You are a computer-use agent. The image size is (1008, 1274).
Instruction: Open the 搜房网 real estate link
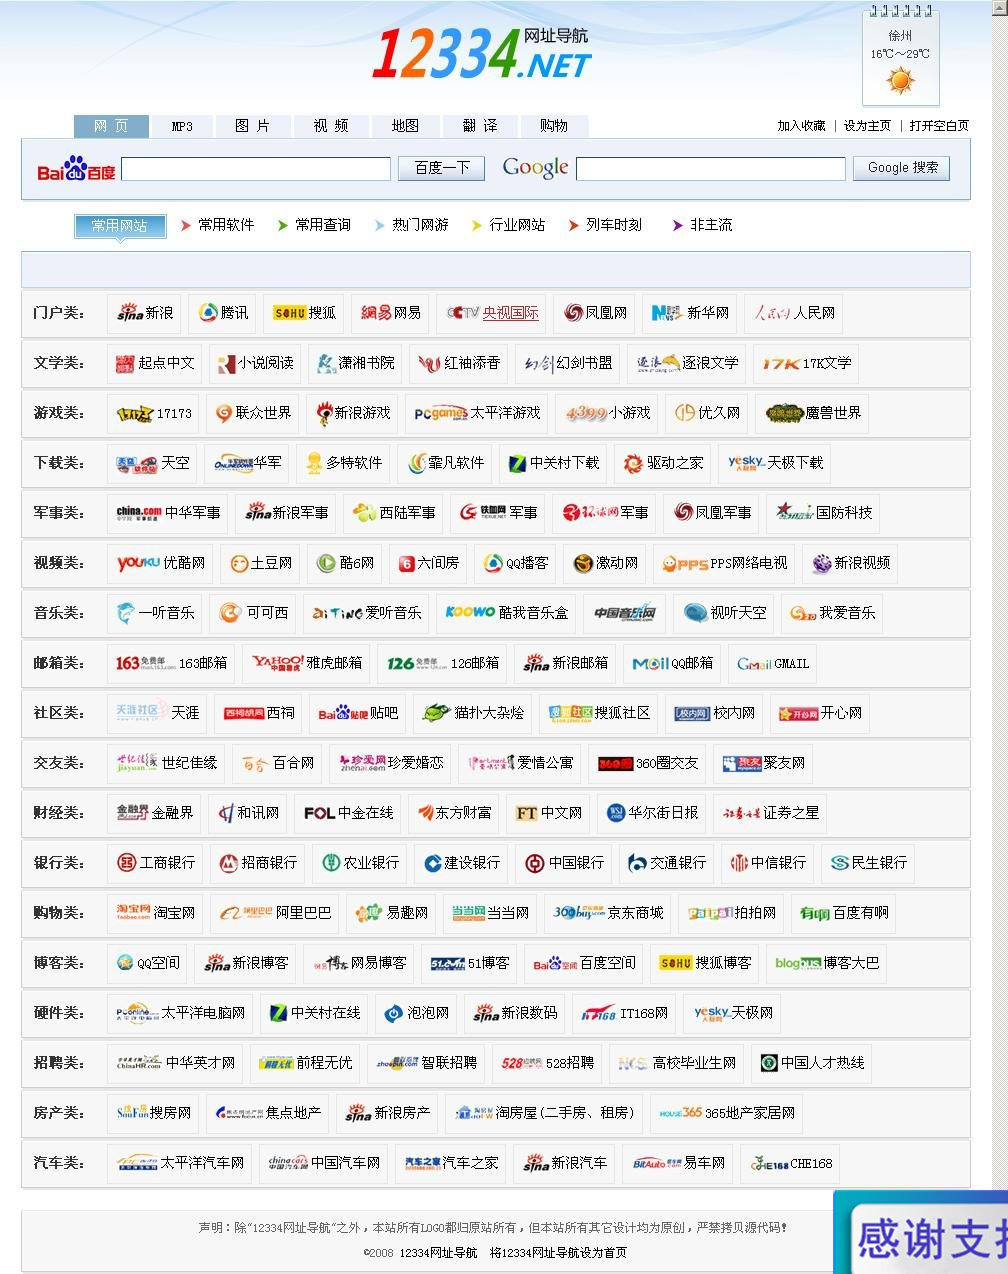pos(154,1113)
